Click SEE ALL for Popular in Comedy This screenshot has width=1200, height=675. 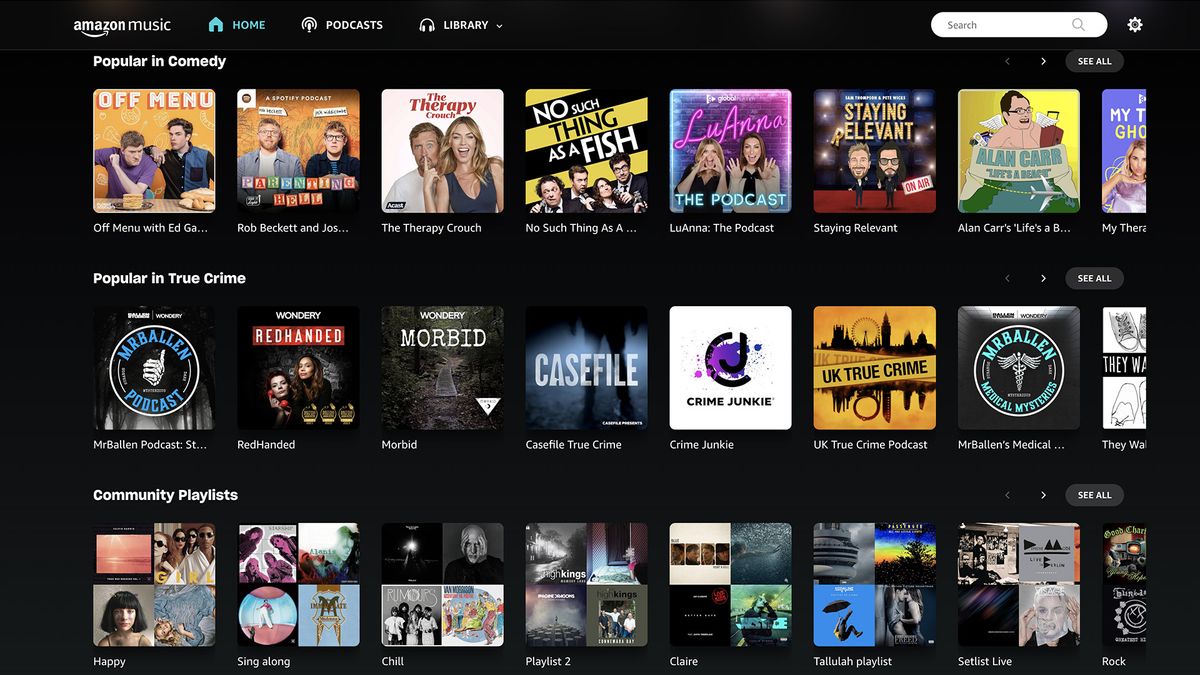coord(1094,61)
